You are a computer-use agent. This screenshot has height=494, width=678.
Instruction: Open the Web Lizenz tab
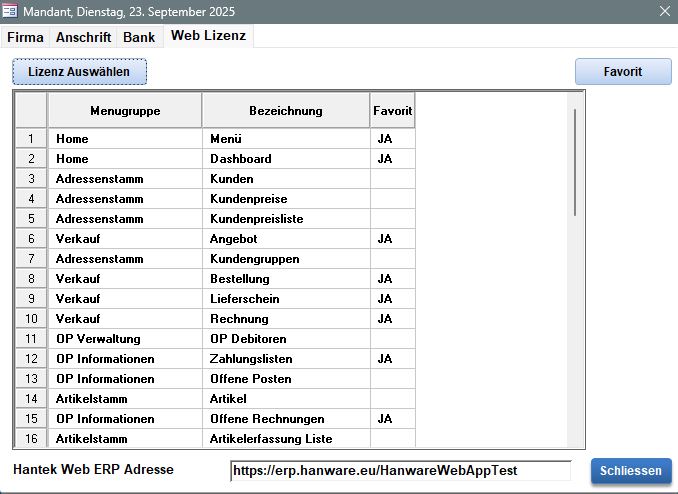207,36
